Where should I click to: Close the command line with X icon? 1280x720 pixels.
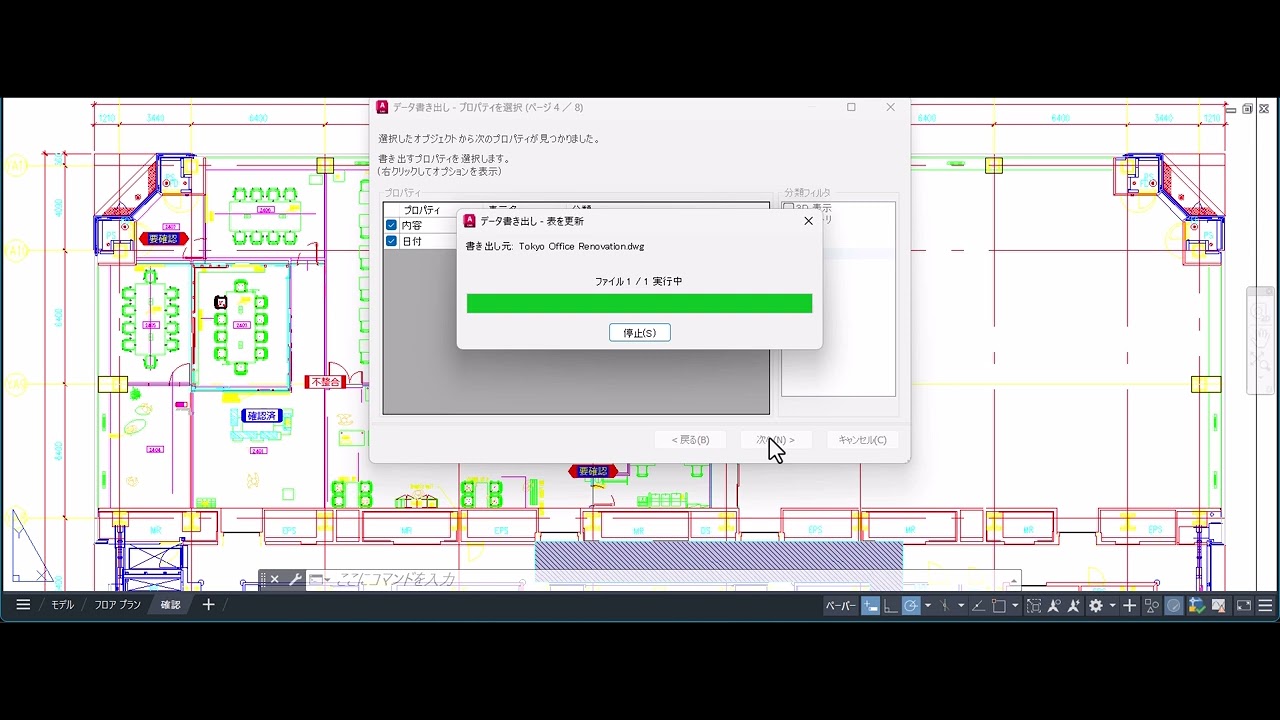pos(275,579)
